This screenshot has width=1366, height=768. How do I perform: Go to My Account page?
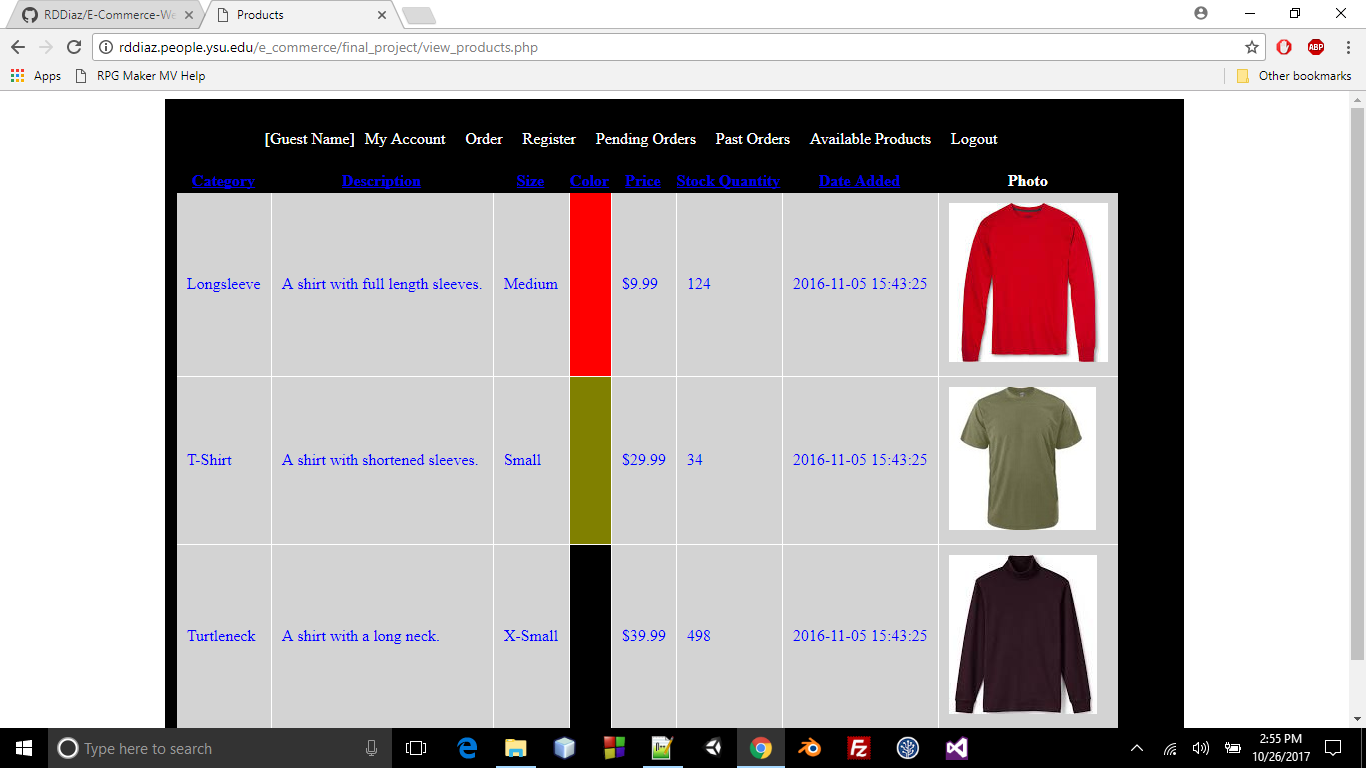pos(405,139)
